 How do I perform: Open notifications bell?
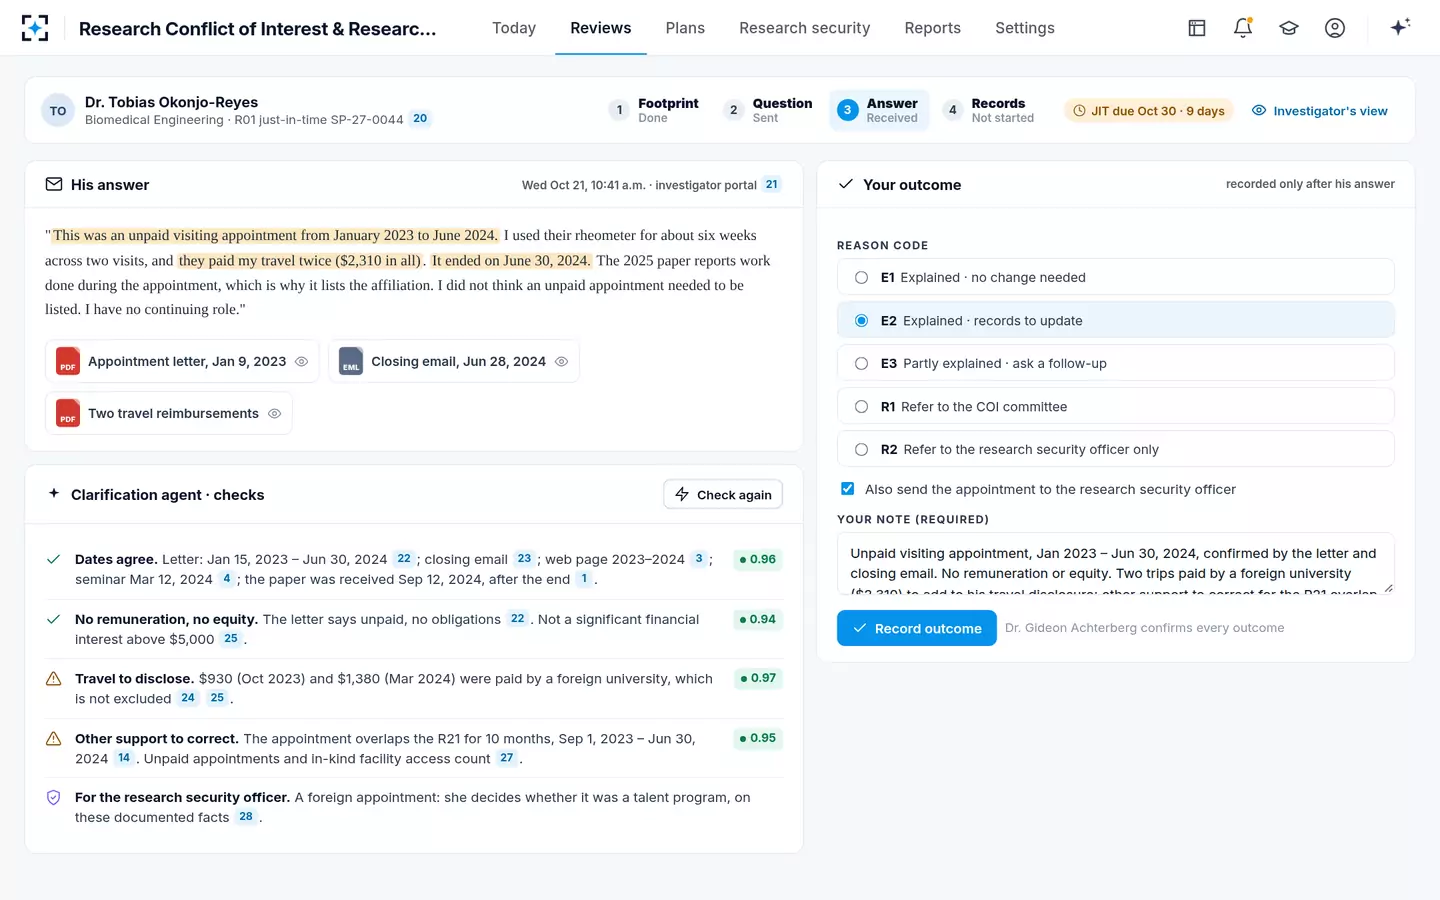(x=1243, y=28)
